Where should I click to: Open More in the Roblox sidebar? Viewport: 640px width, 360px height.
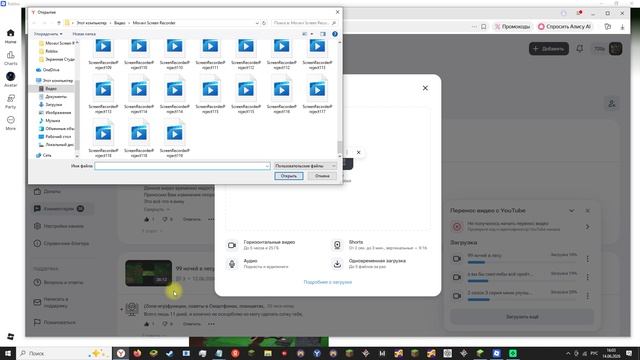tap(11, 123)
